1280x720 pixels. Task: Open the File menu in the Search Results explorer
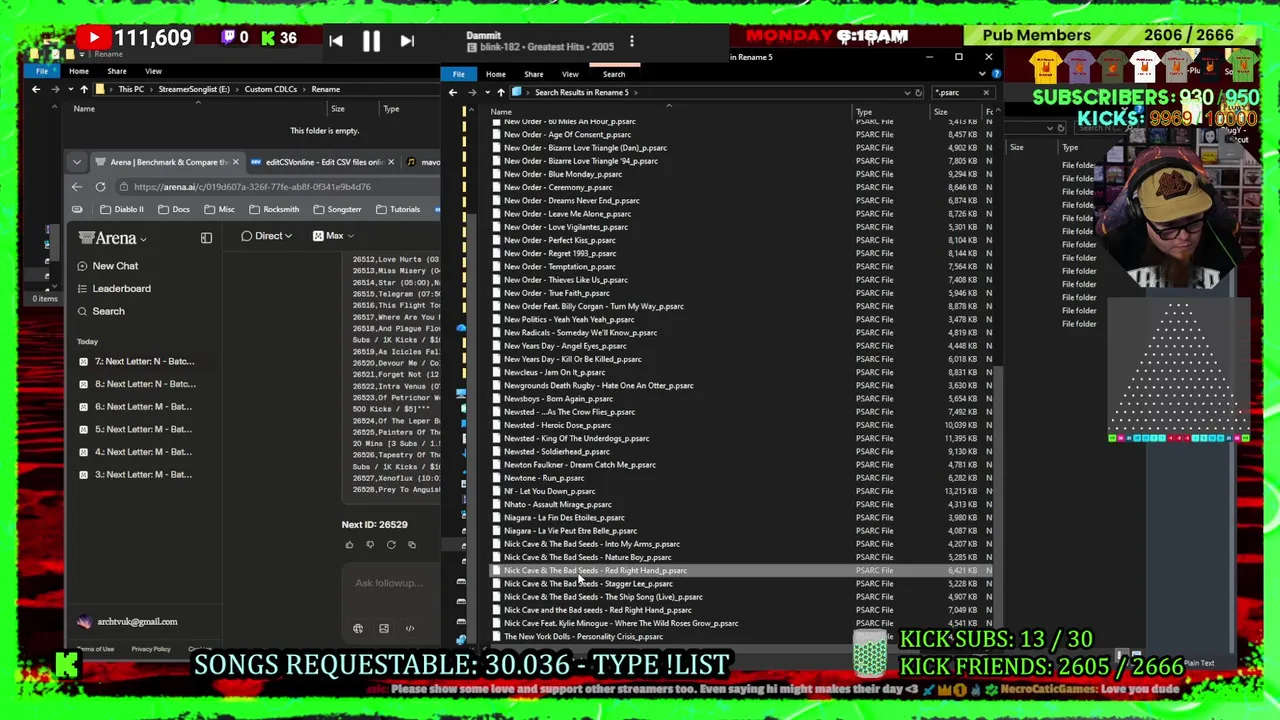[458, 74]
